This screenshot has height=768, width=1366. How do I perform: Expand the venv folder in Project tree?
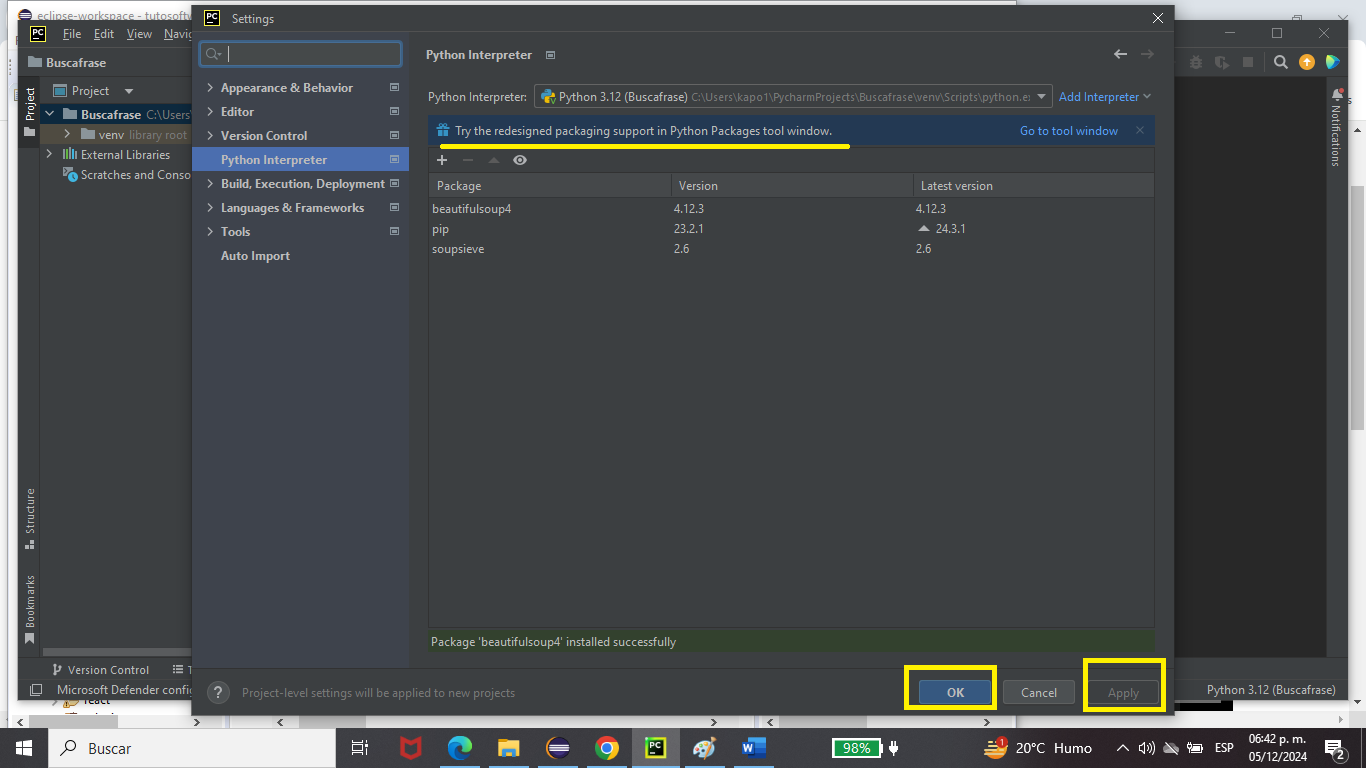[67, 135]
